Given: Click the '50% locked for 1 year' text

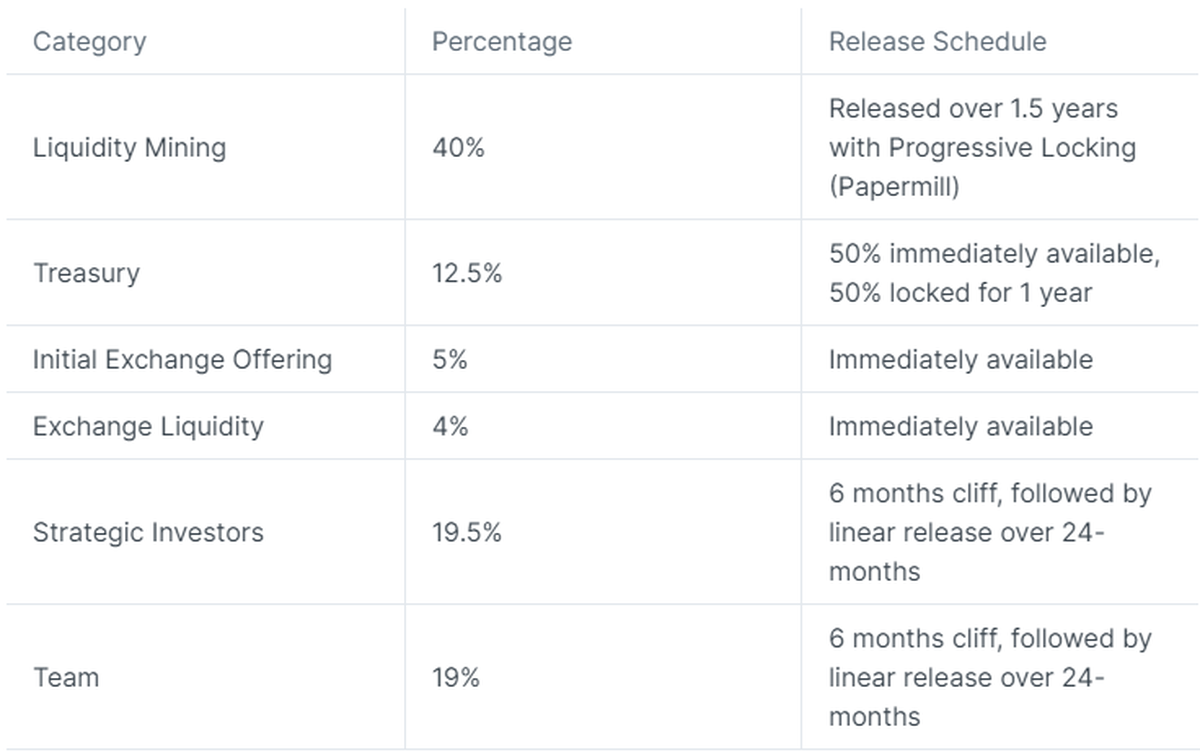Looking at the screenshot, I should [x=960, y=293].
